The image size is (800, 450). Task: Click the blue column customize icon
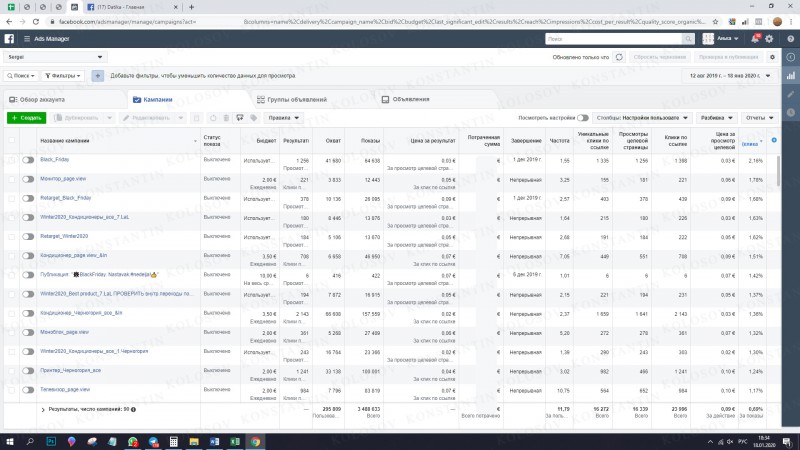click(x=774, y=140)
